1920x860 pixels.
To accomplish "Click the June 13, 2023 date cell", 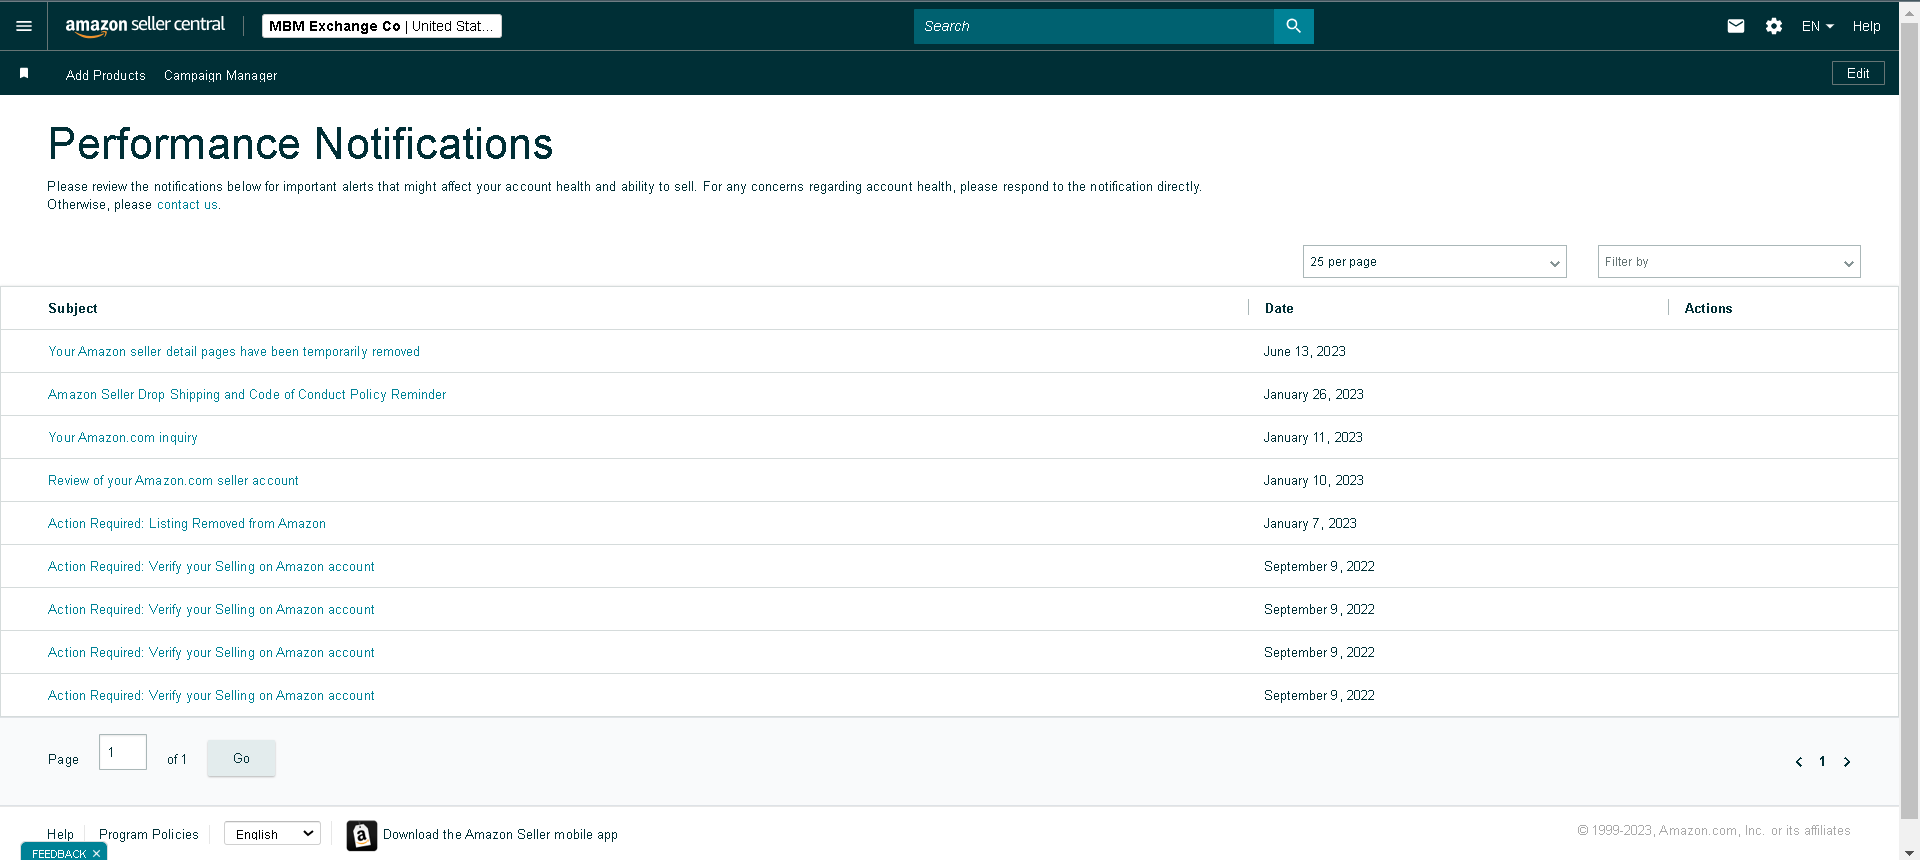I will pyautogui.click(x=1304, y=352).
